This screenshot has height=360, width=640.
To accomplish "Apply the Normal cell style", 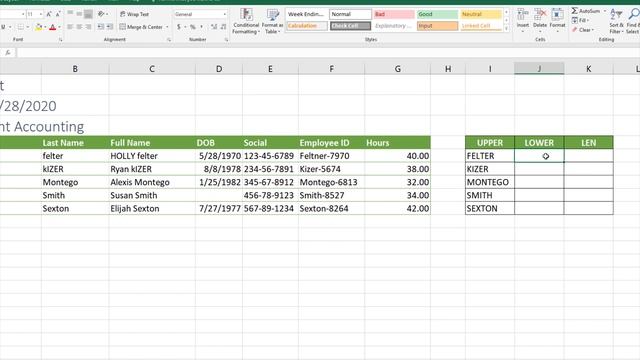I will 350,14.
